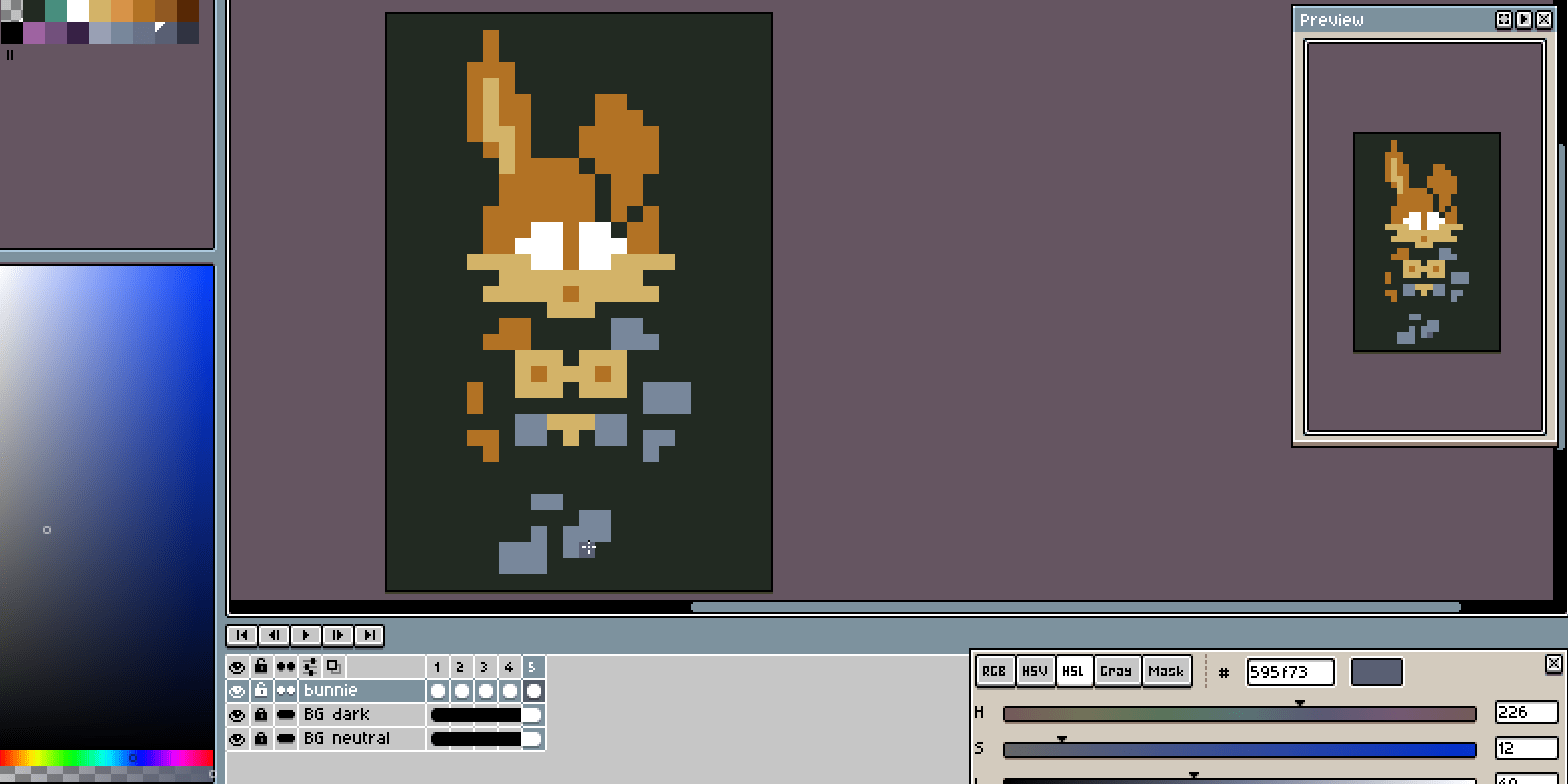Pick the teal green palette swatch

pos(55,11)
